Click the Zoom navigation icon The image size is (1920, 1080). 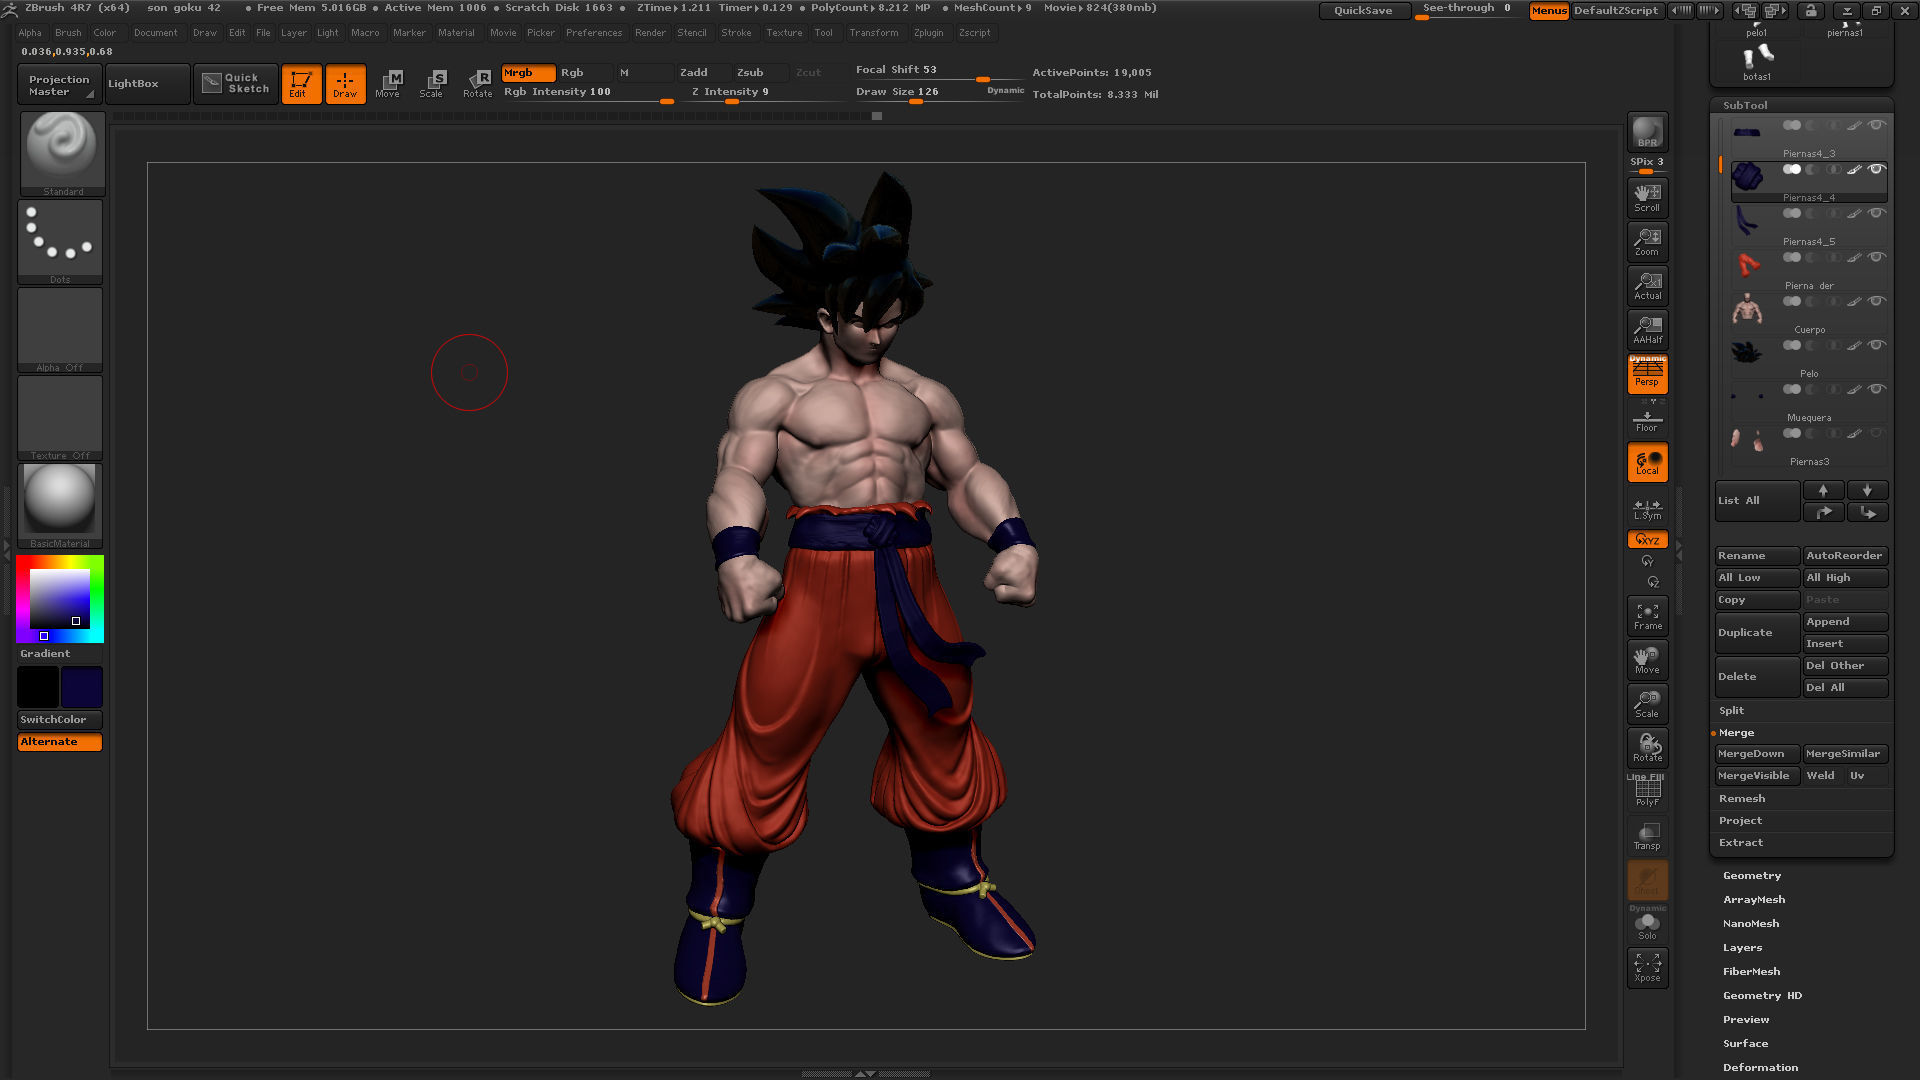1647,241
